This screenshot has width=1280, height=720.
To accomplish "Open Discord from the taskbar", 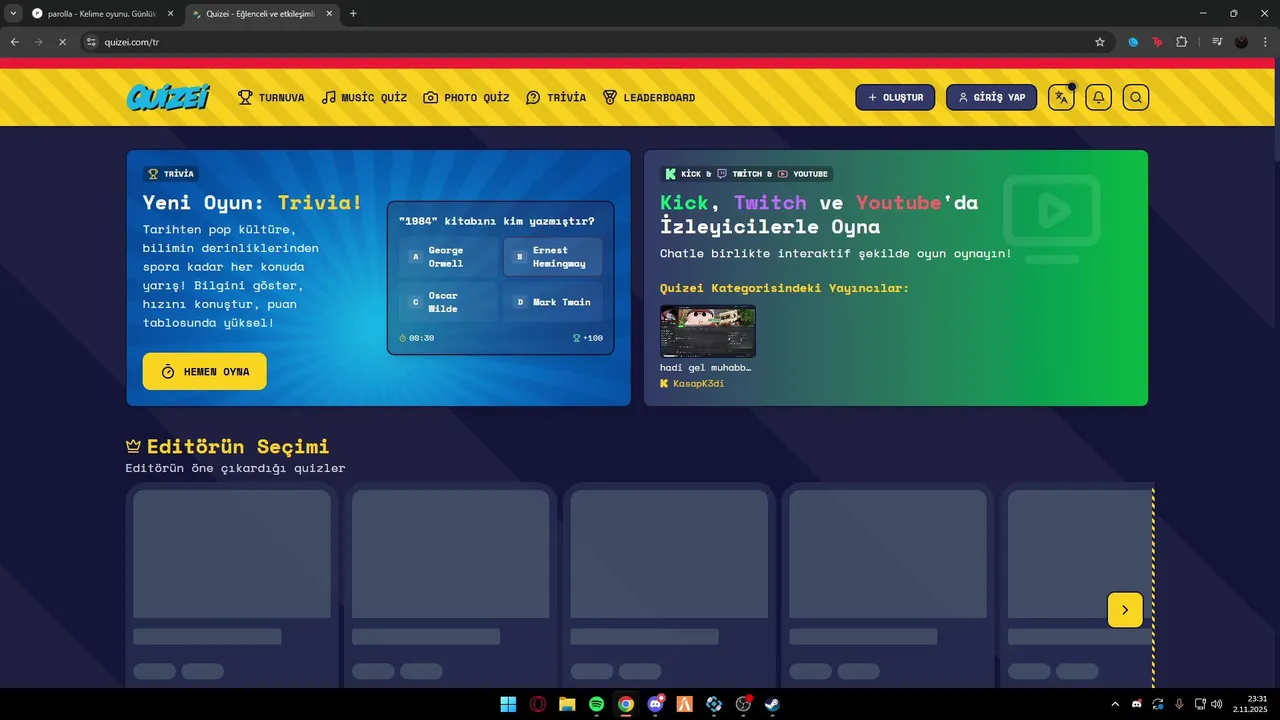I will click(x=655, y=704).
